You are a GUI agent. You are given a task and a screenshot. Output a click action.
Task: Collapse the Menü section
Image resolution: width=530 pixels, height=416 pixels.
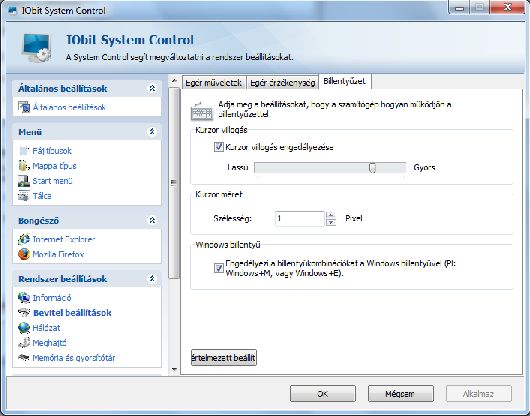[x=152, y=131]
